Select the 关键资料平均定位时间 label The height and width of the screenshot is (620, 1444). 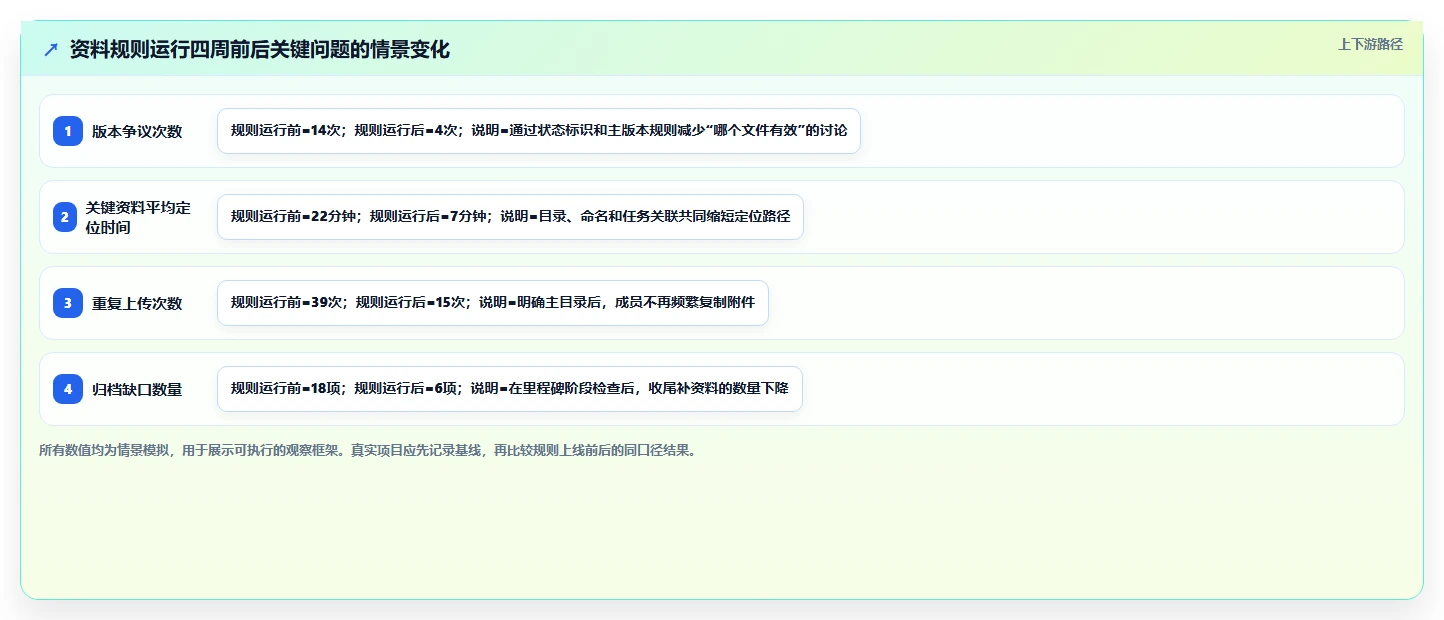point(138,217)
